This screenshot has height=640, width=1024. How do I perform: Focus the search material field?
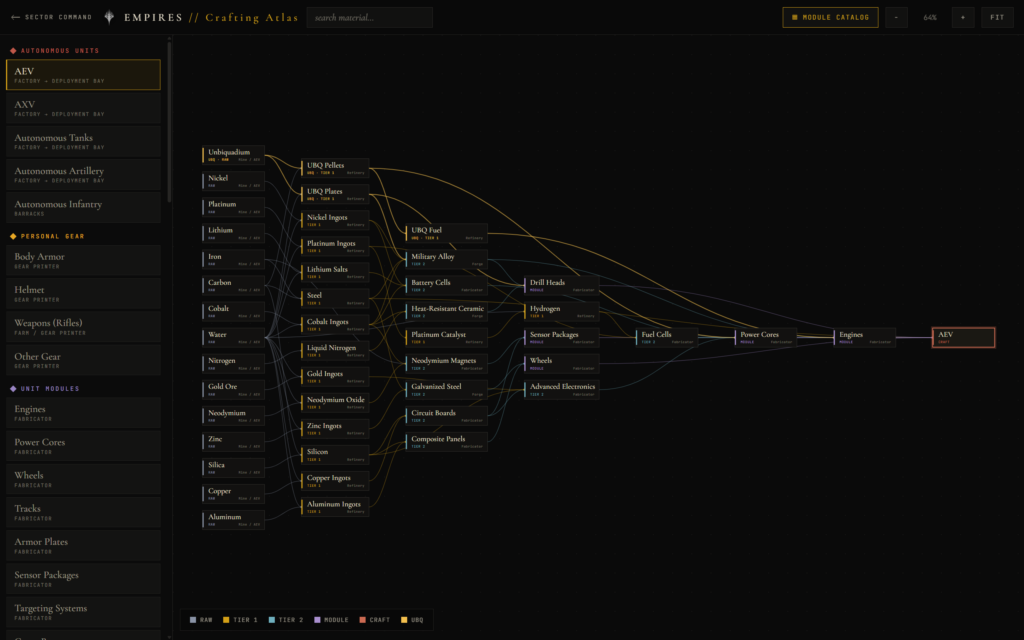click(370, 18)
